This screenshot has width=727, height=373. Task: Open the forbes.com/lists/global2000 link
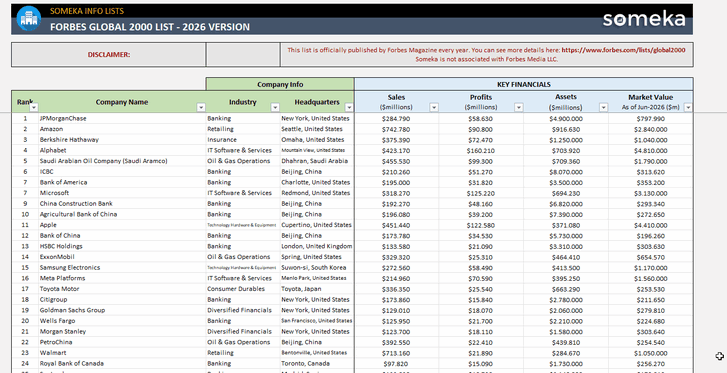coord(623,50)
